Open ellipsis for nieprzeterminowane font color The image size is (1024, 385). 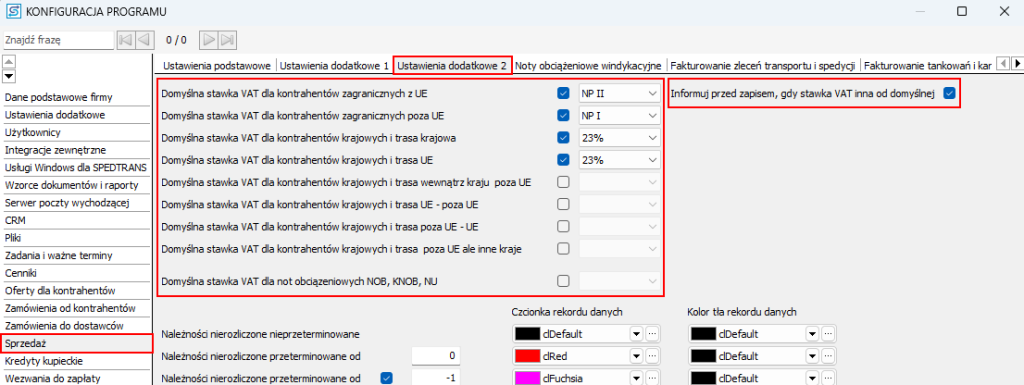[x=653, y=334]
